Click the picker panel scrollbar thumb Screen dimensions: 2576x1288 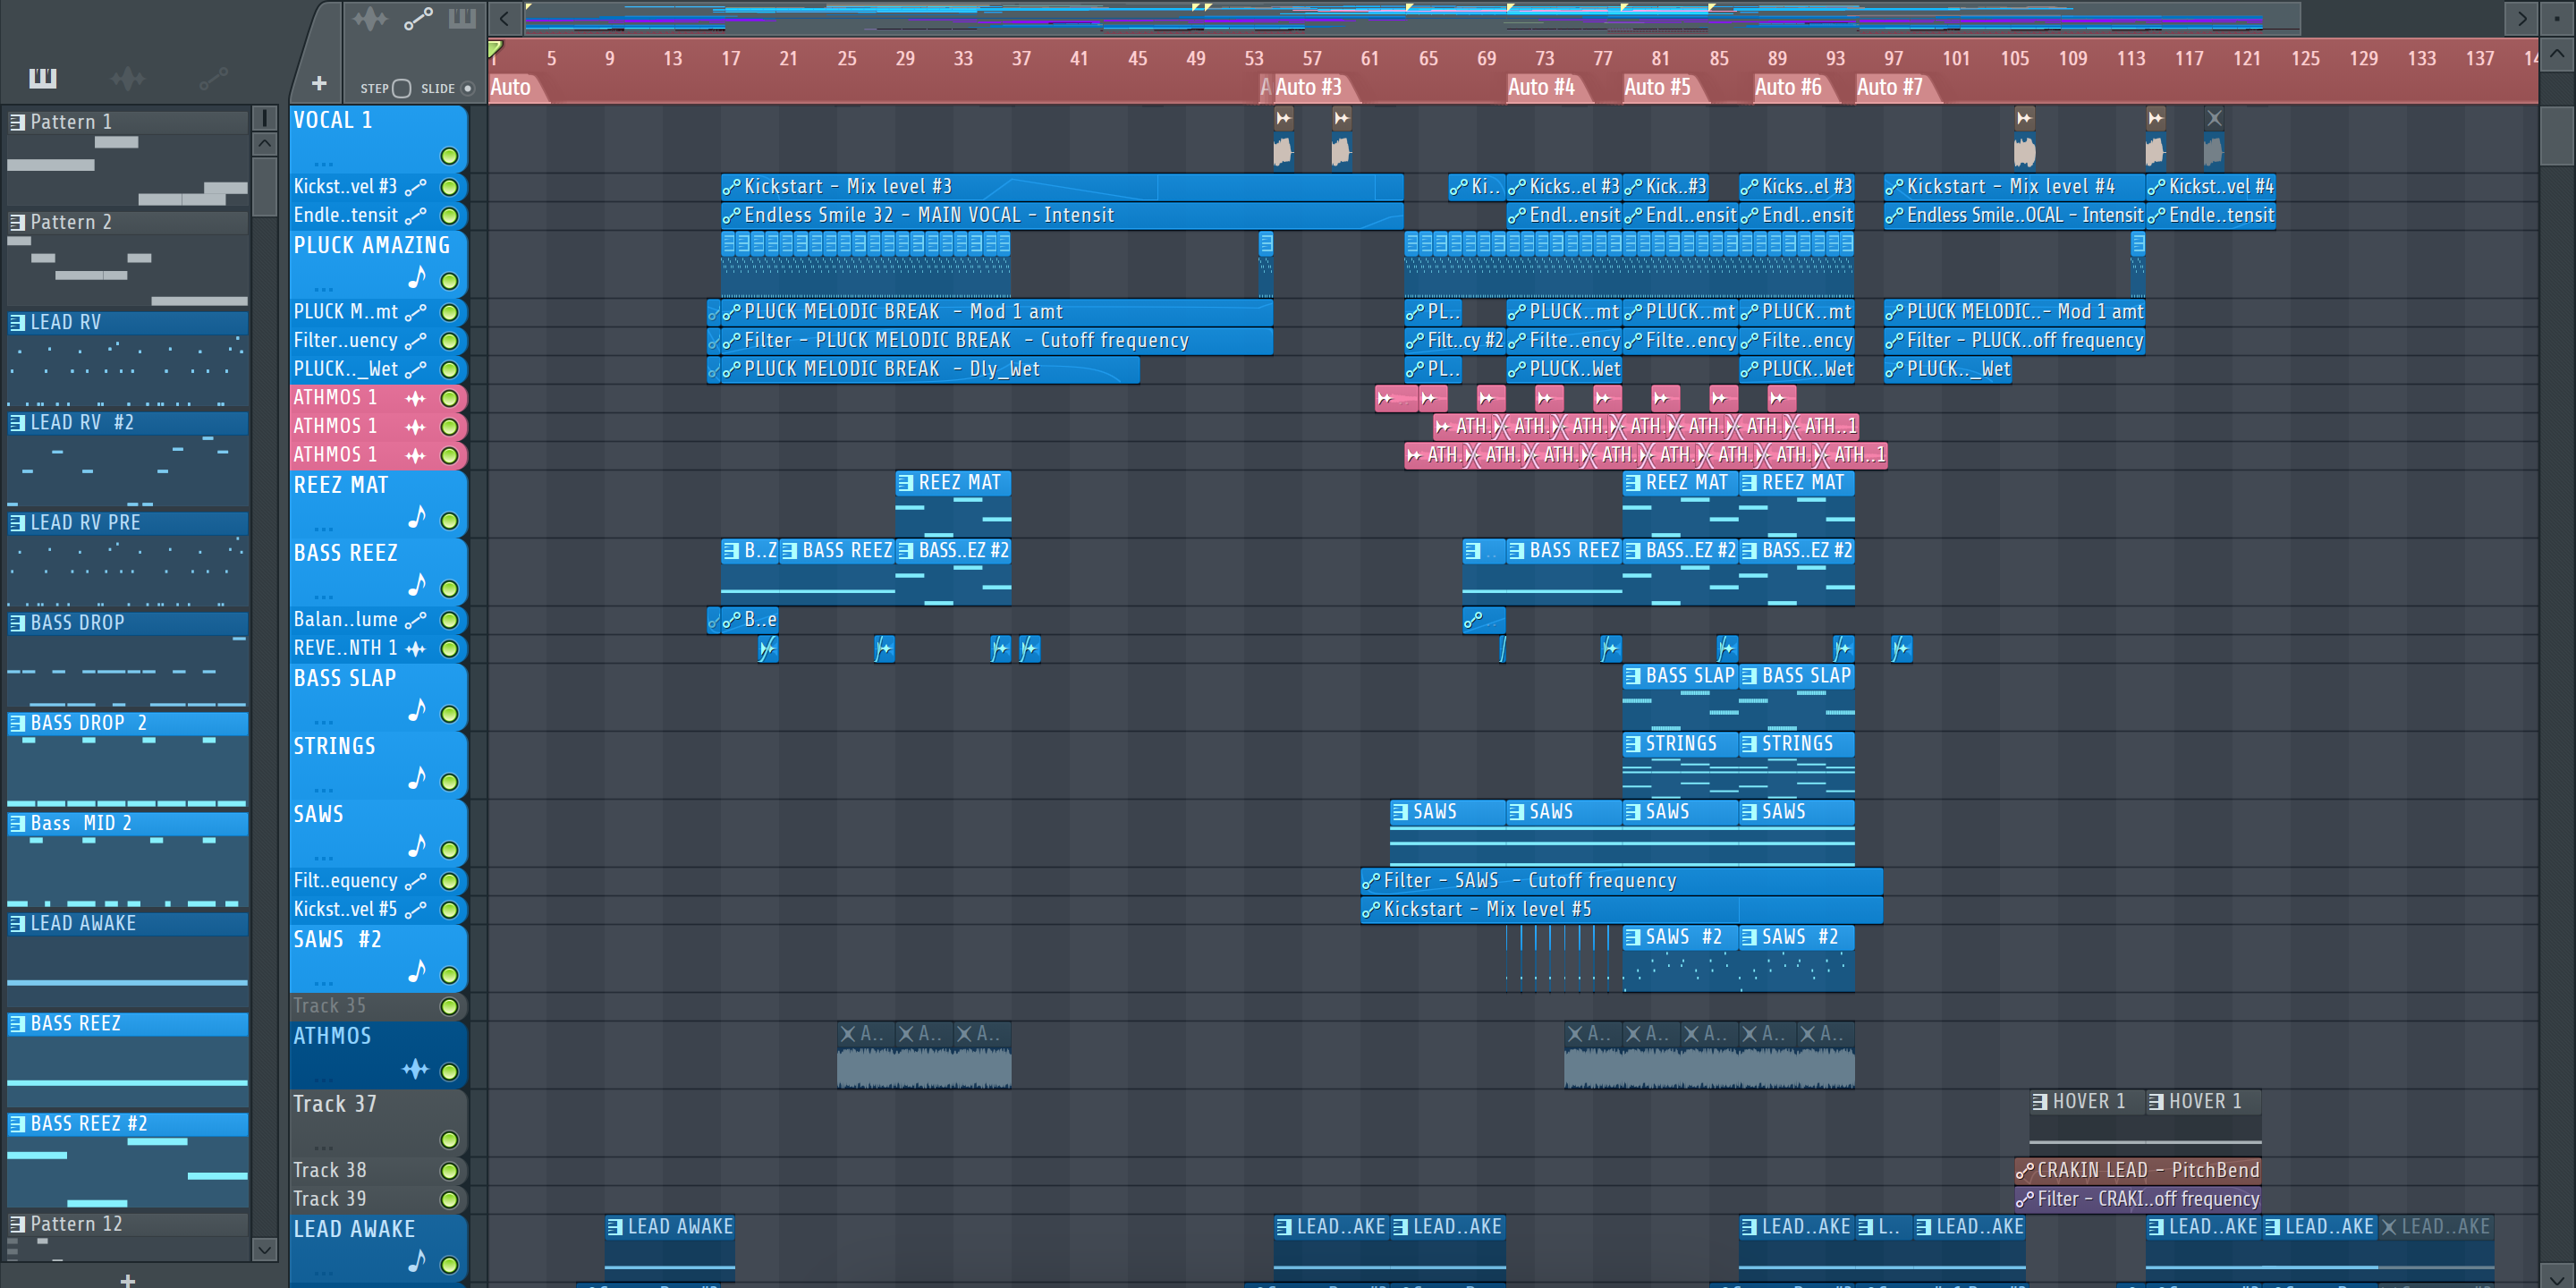pos(264,185)
